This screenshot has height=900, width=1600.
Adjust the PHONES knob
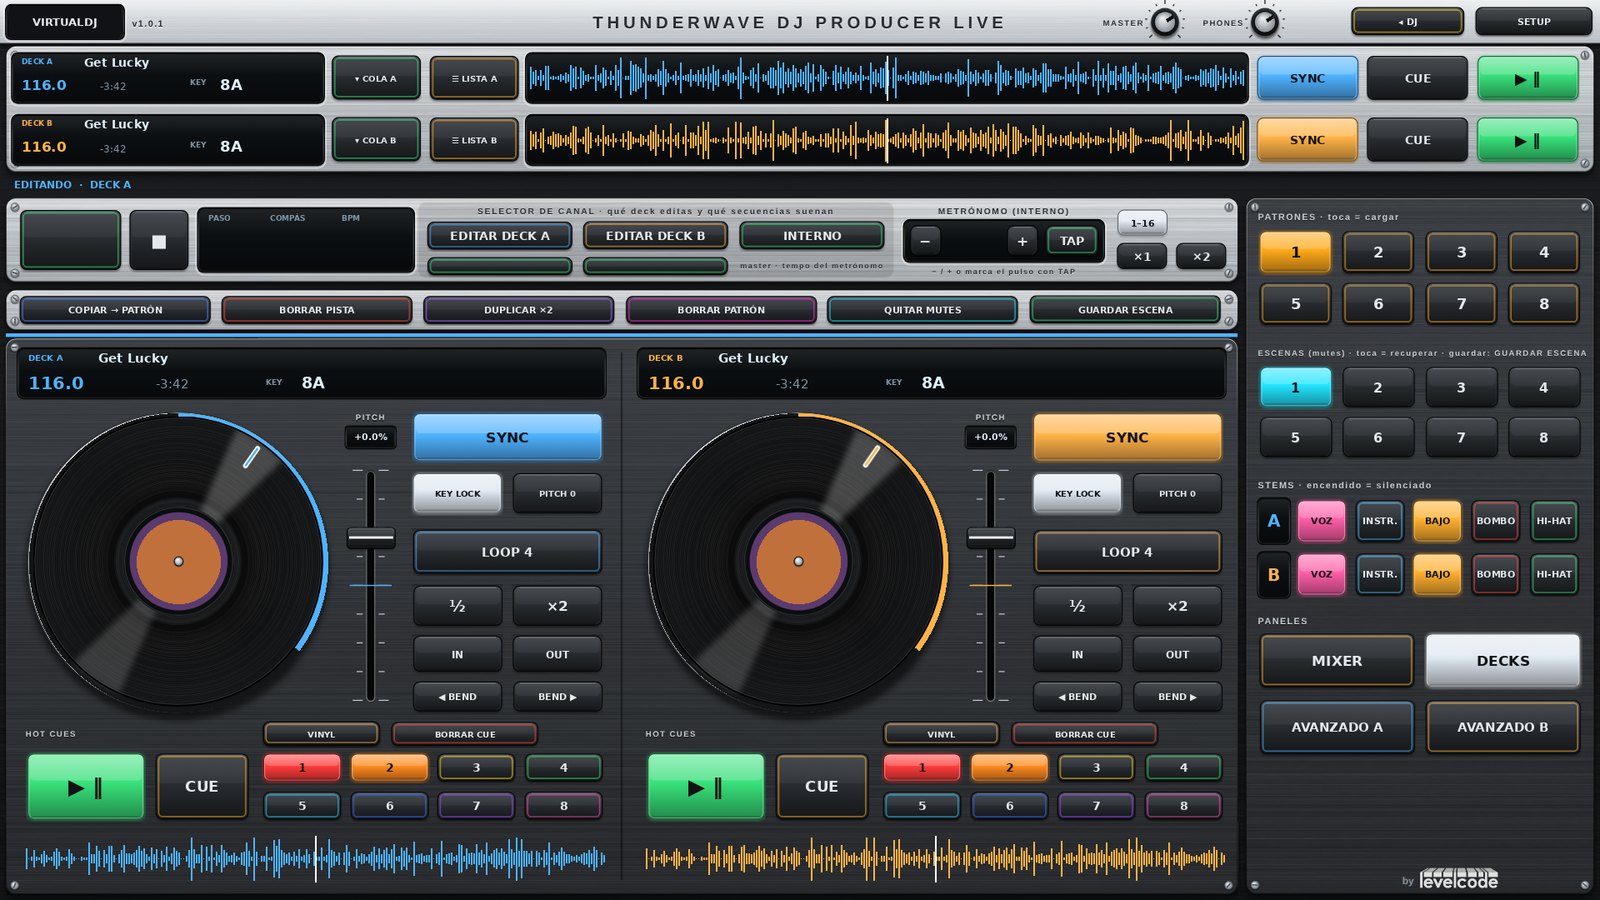pos(1265,22)
